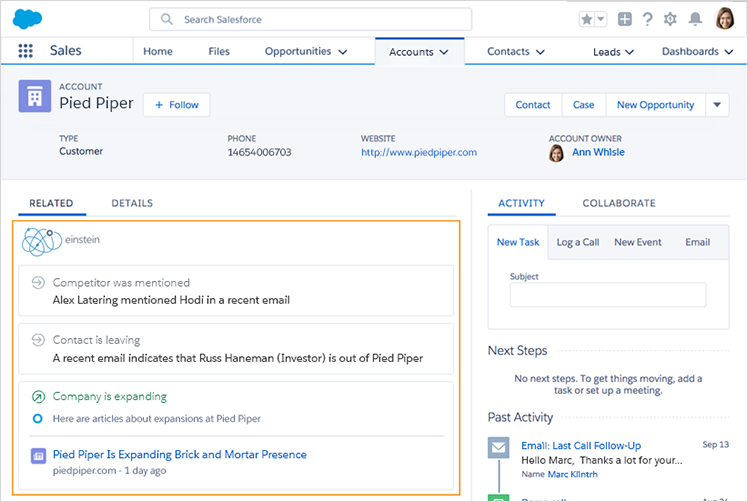Expand the Leads tab chevron
748x502 pixels.
pos(629,52)
